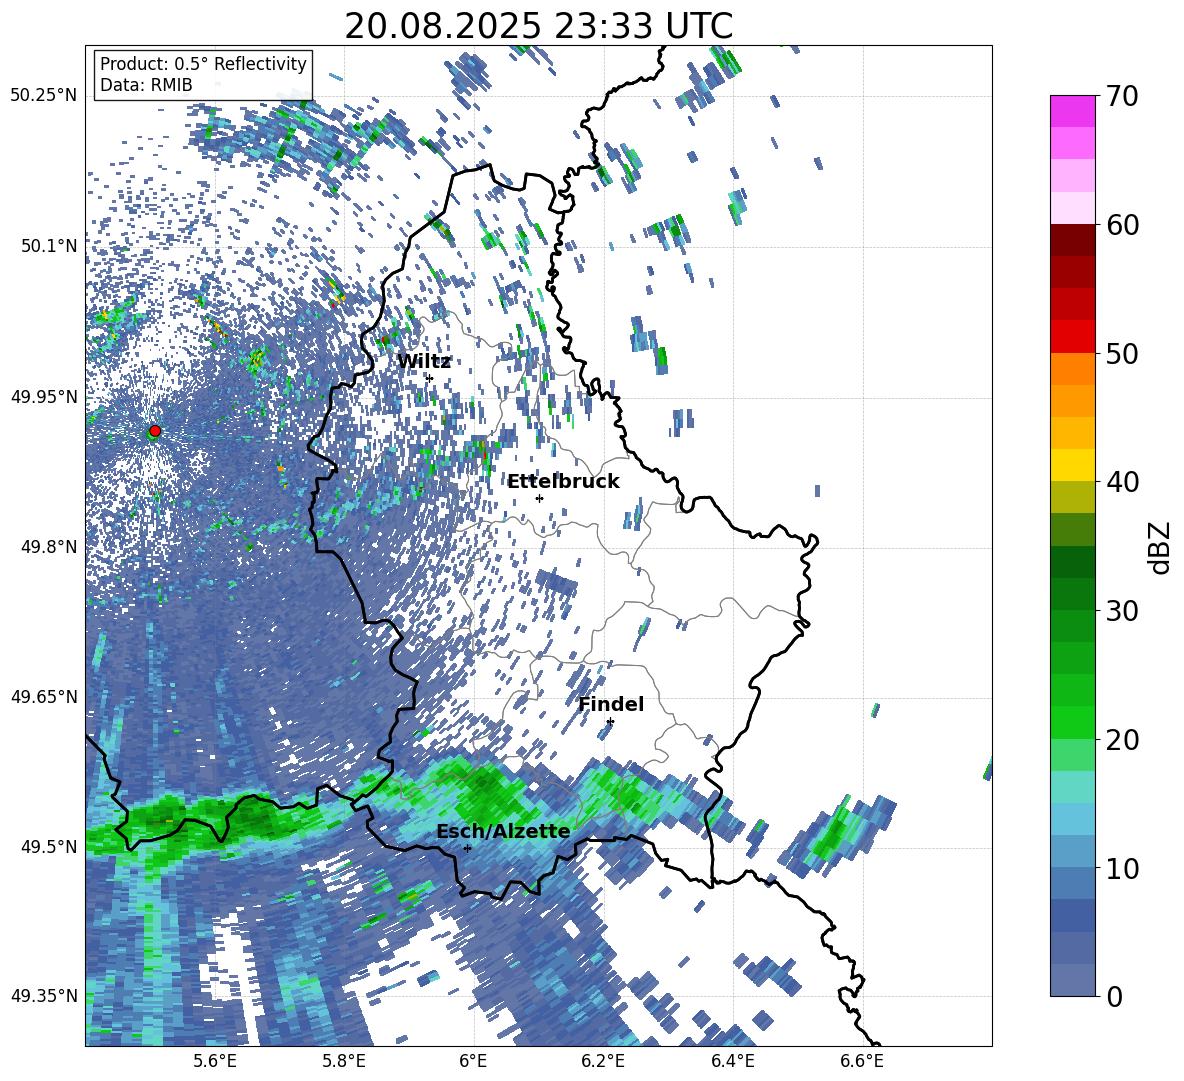Click the 50.25°N latitude label

pos(44,95)
